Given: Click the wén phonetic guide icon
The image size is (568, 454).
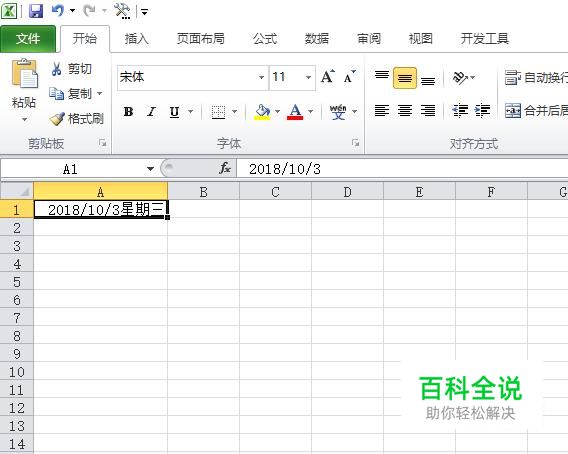Looking at the screenshot, I should pyautogui.click(x=338, y=112).
